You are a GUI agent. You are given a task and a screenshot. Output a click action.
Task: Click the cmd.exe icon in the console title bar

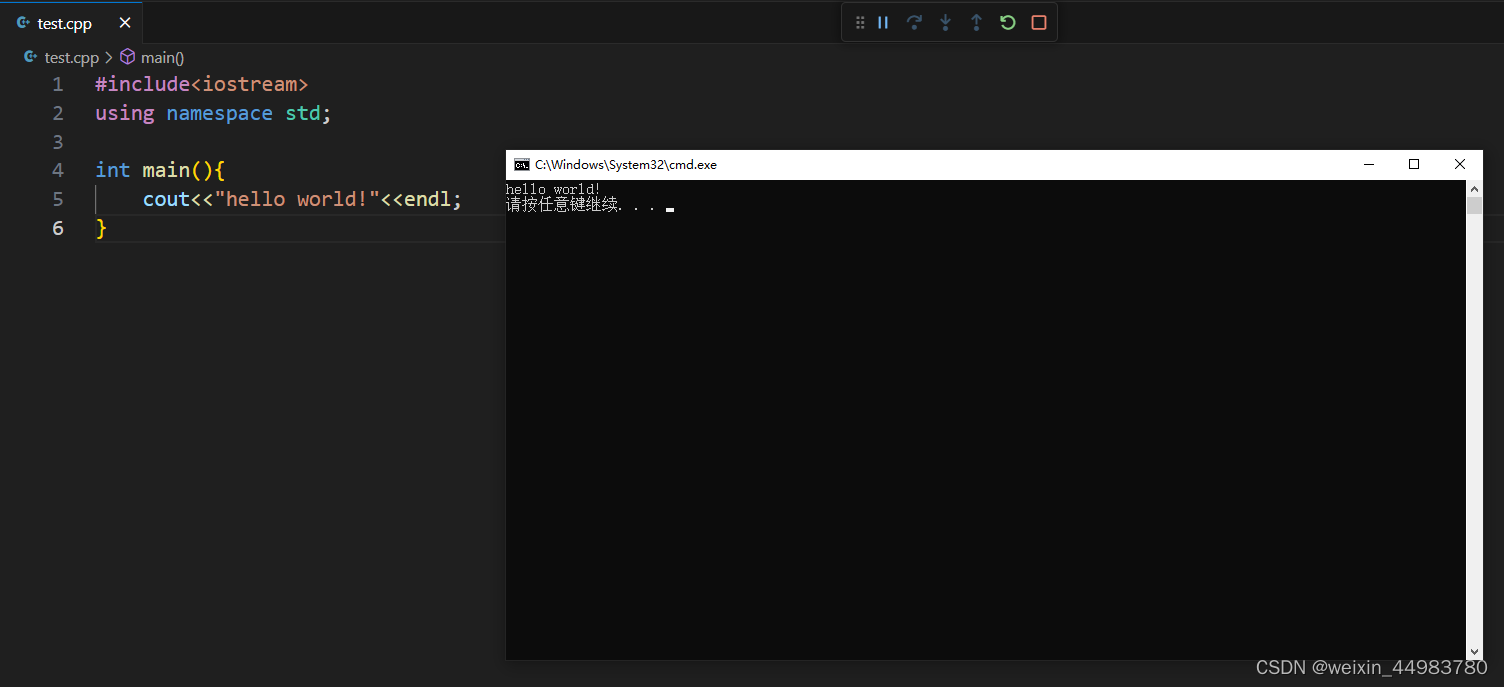(x=521, y=164)
